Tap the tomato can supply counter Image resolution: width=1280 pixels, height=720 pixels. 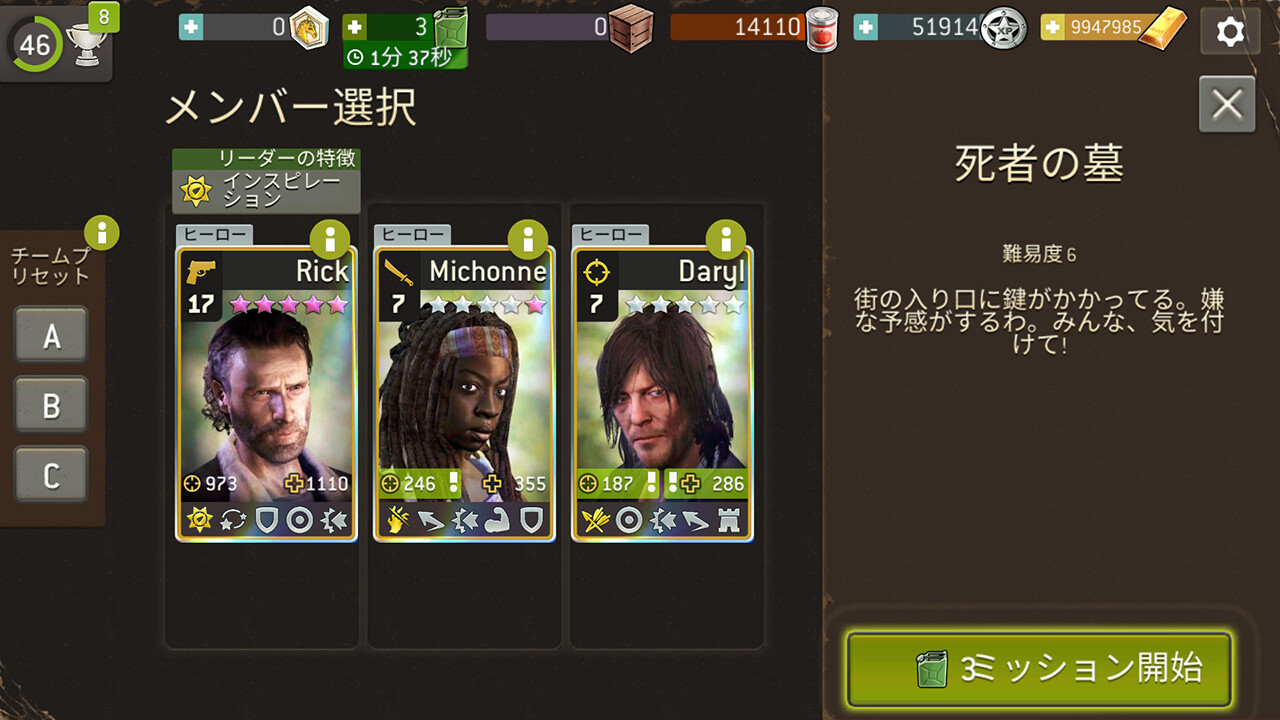[x=756, y=27]
